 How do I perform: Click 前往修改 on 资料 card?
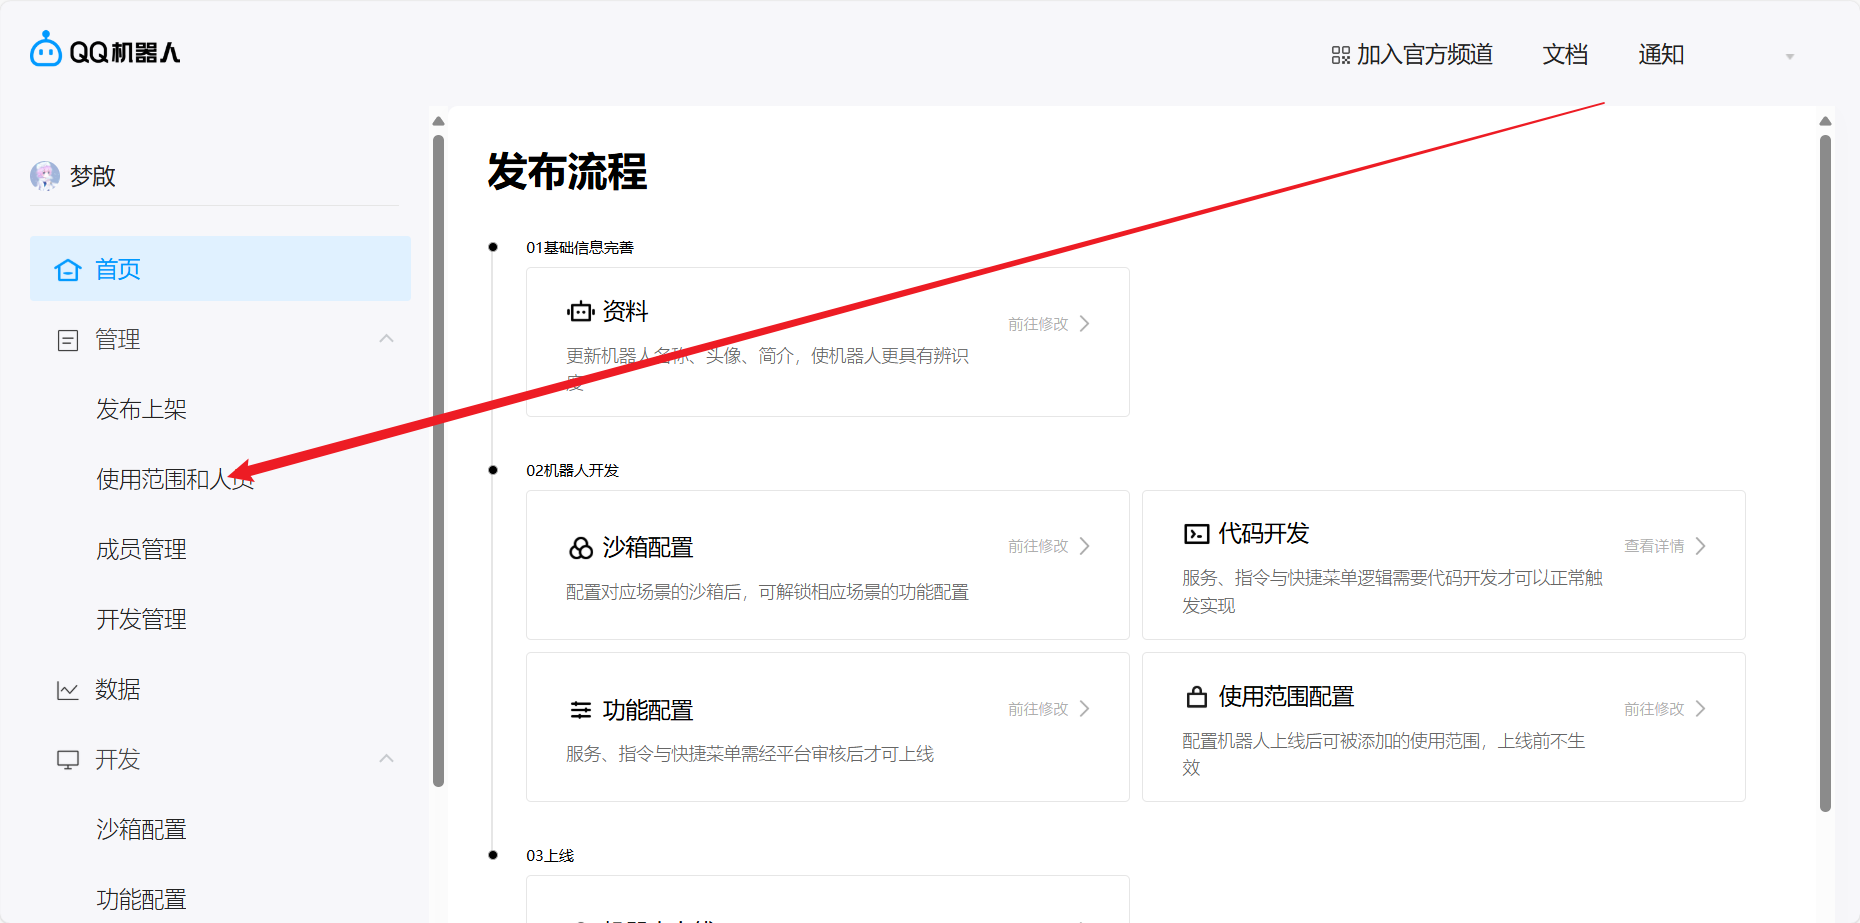pyautogui.click(x=1038, y=324)
